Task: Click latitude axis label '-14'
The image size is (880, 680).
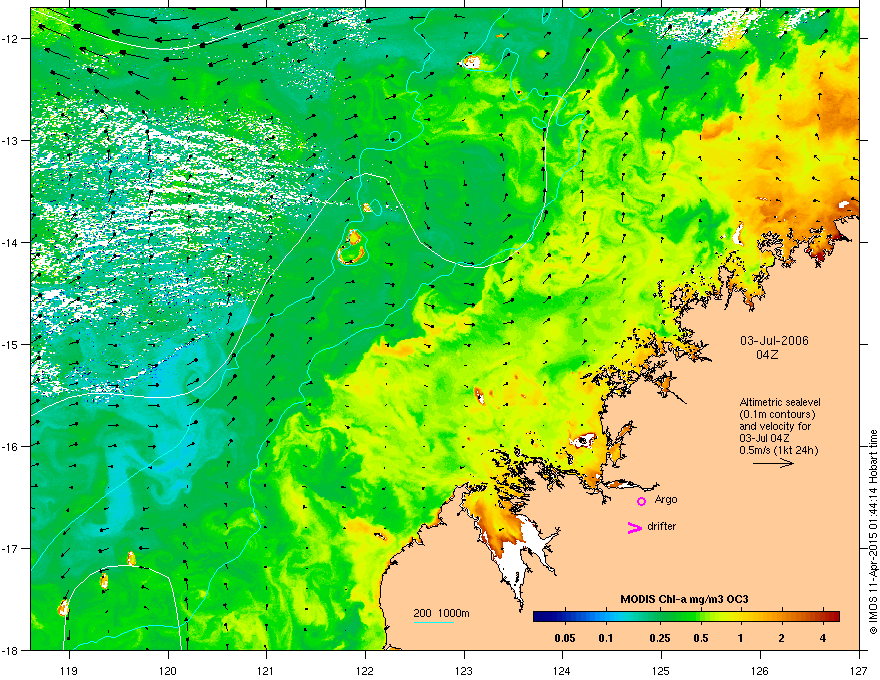Action: pos(10,242)
